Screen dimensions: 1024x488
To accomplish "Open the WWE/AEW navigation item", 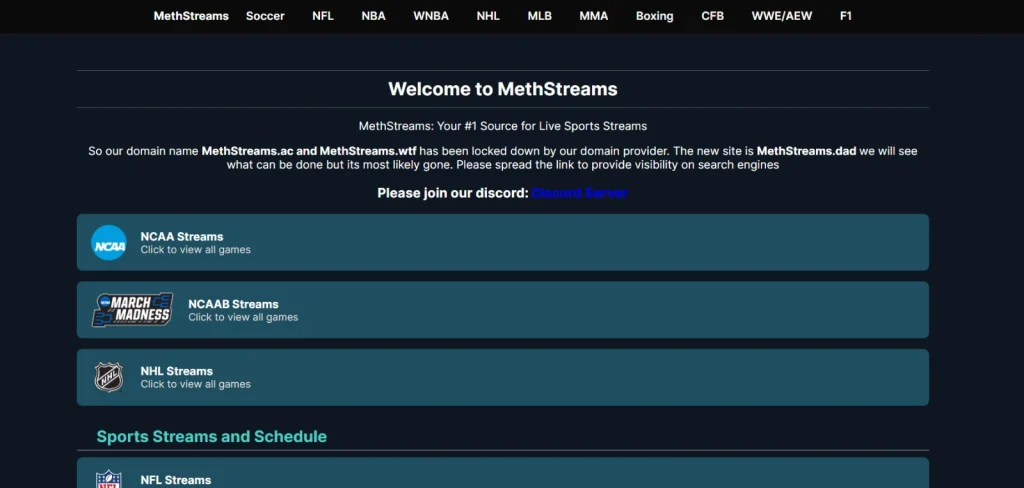I will click(782, 16).
